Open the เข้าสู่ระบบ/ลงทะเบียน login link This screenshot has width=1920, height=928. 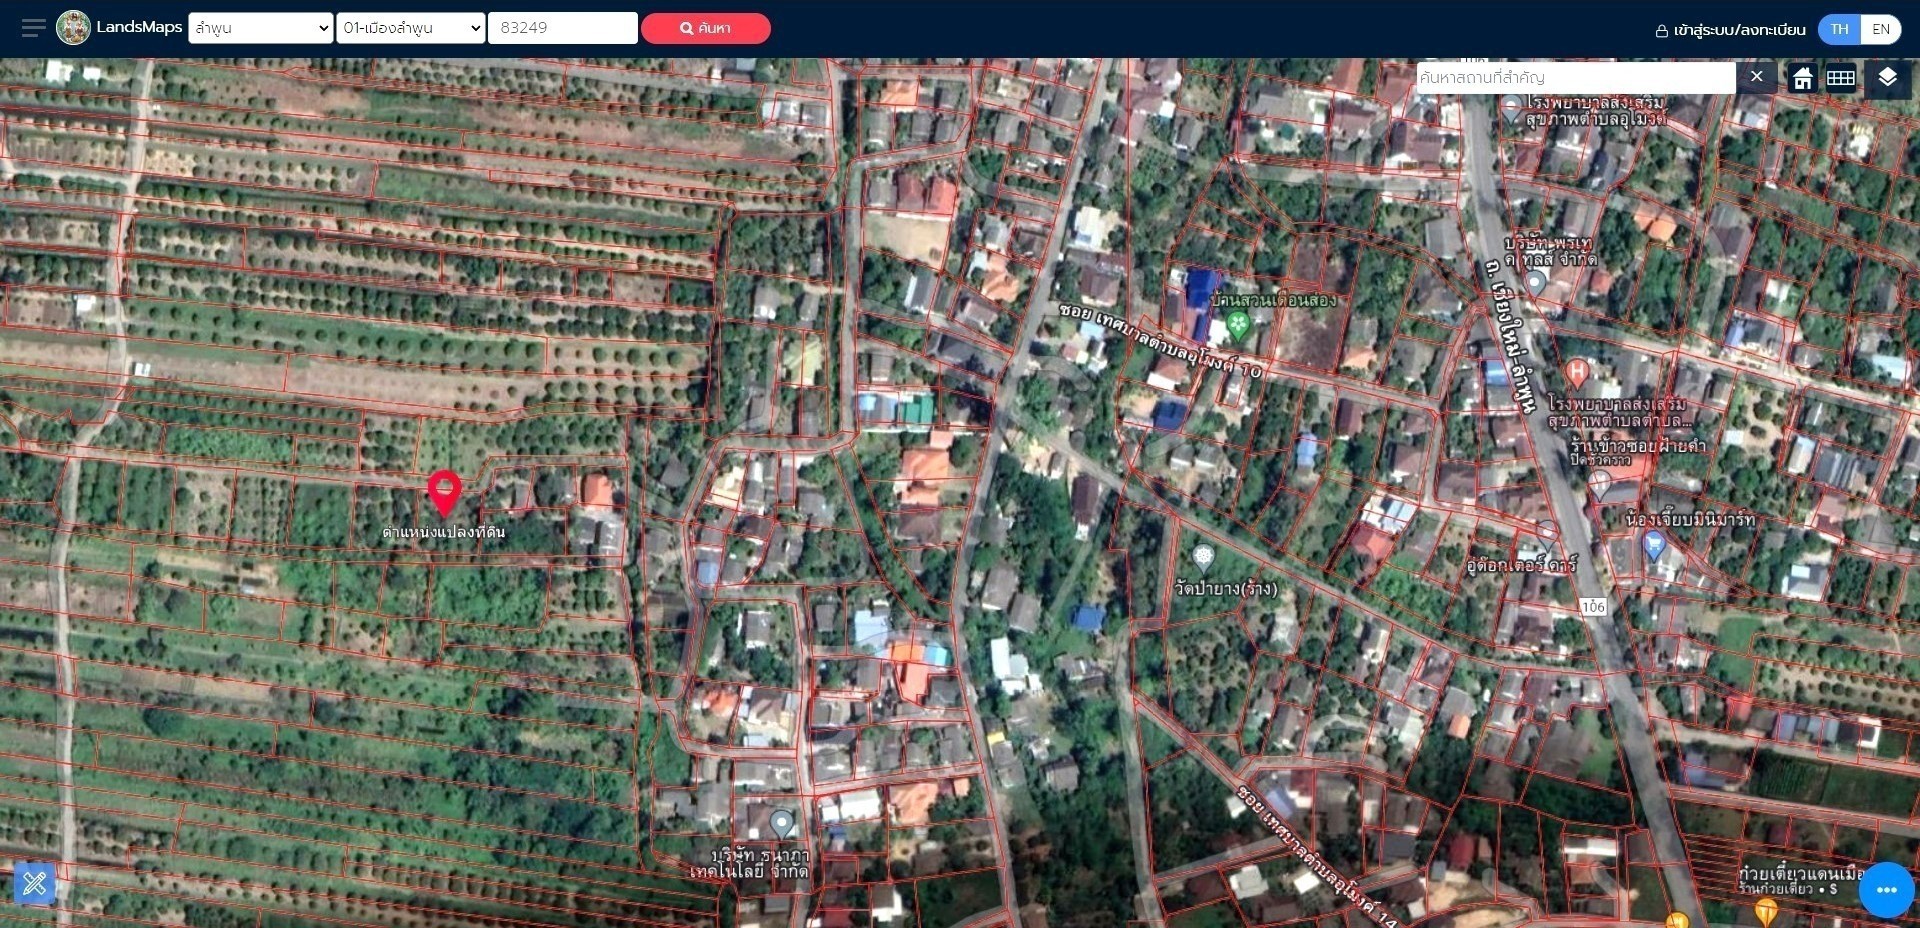[x=1730, y=30]
